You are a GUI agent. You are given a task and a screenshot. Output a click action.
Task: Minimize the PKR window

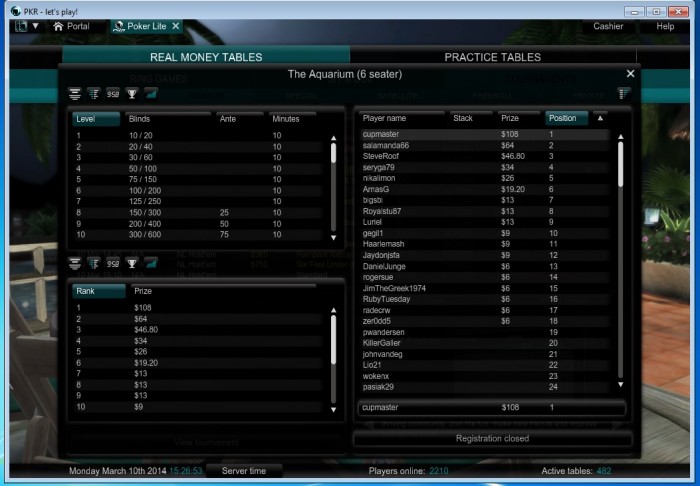634,12
